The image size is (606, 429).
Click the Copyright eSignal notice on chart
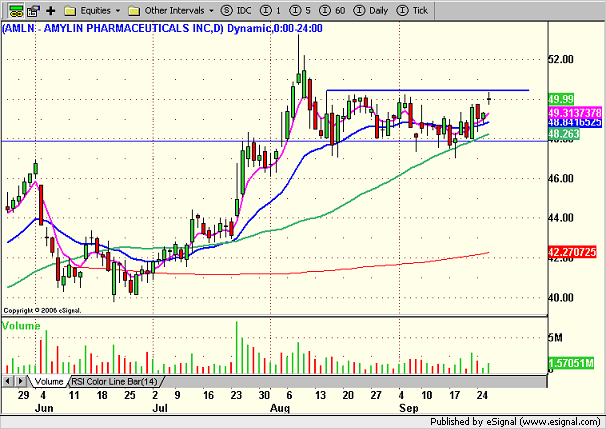tap(42, 310)
